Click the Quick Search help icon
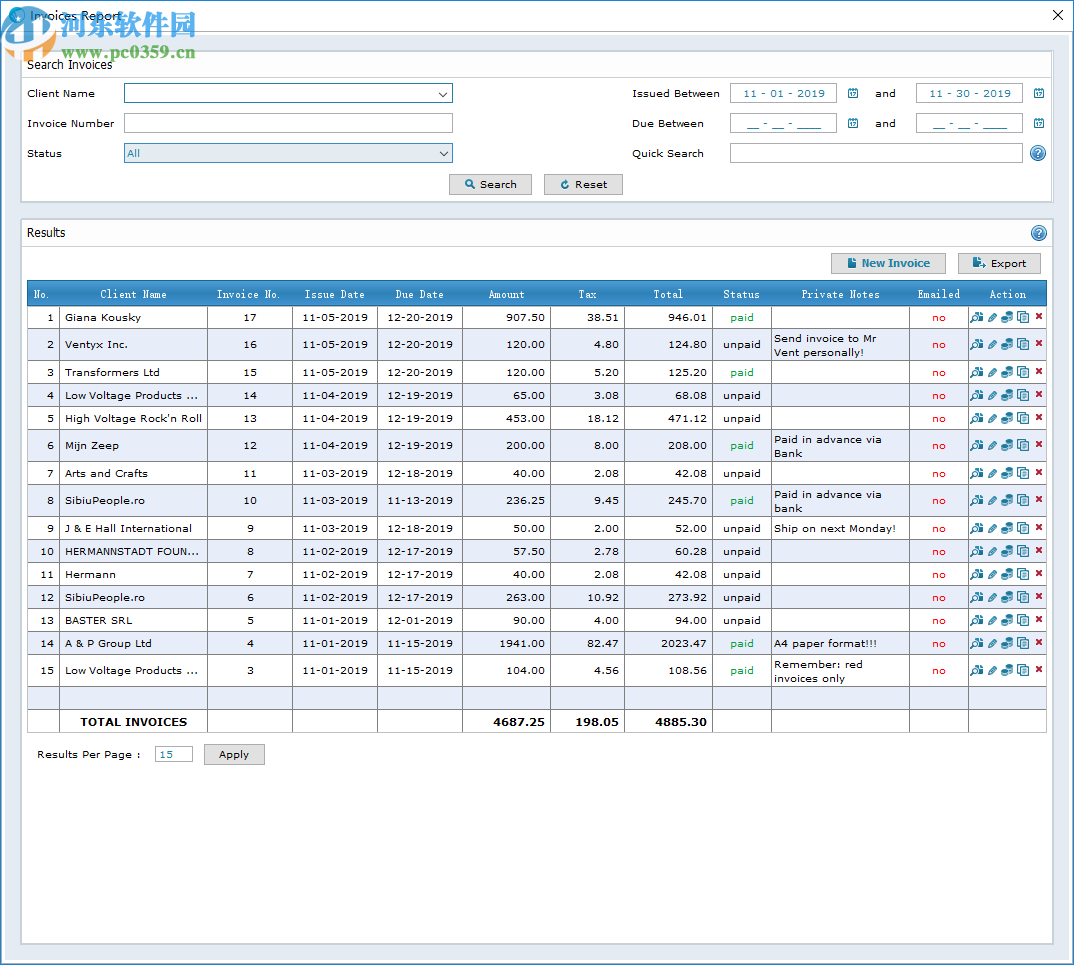This screenshot has height=965, width=1074. coord(1038,154)
